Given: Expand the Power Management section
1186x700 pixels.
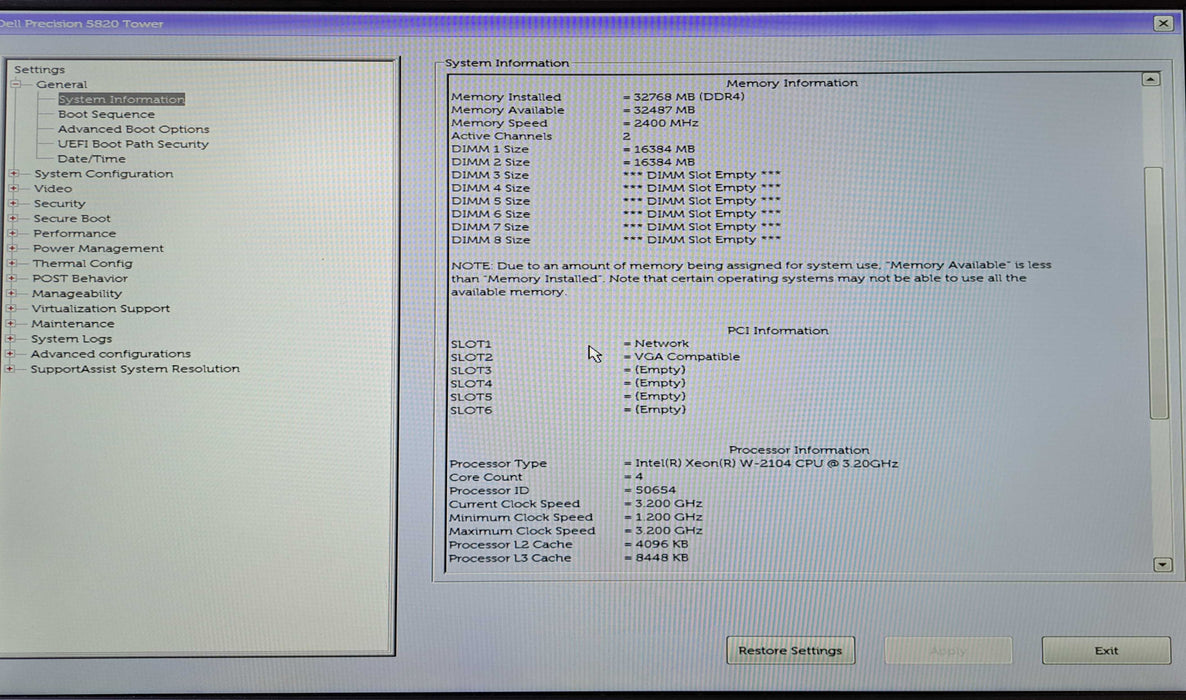Looking at the screenshot, I should 14,248.
